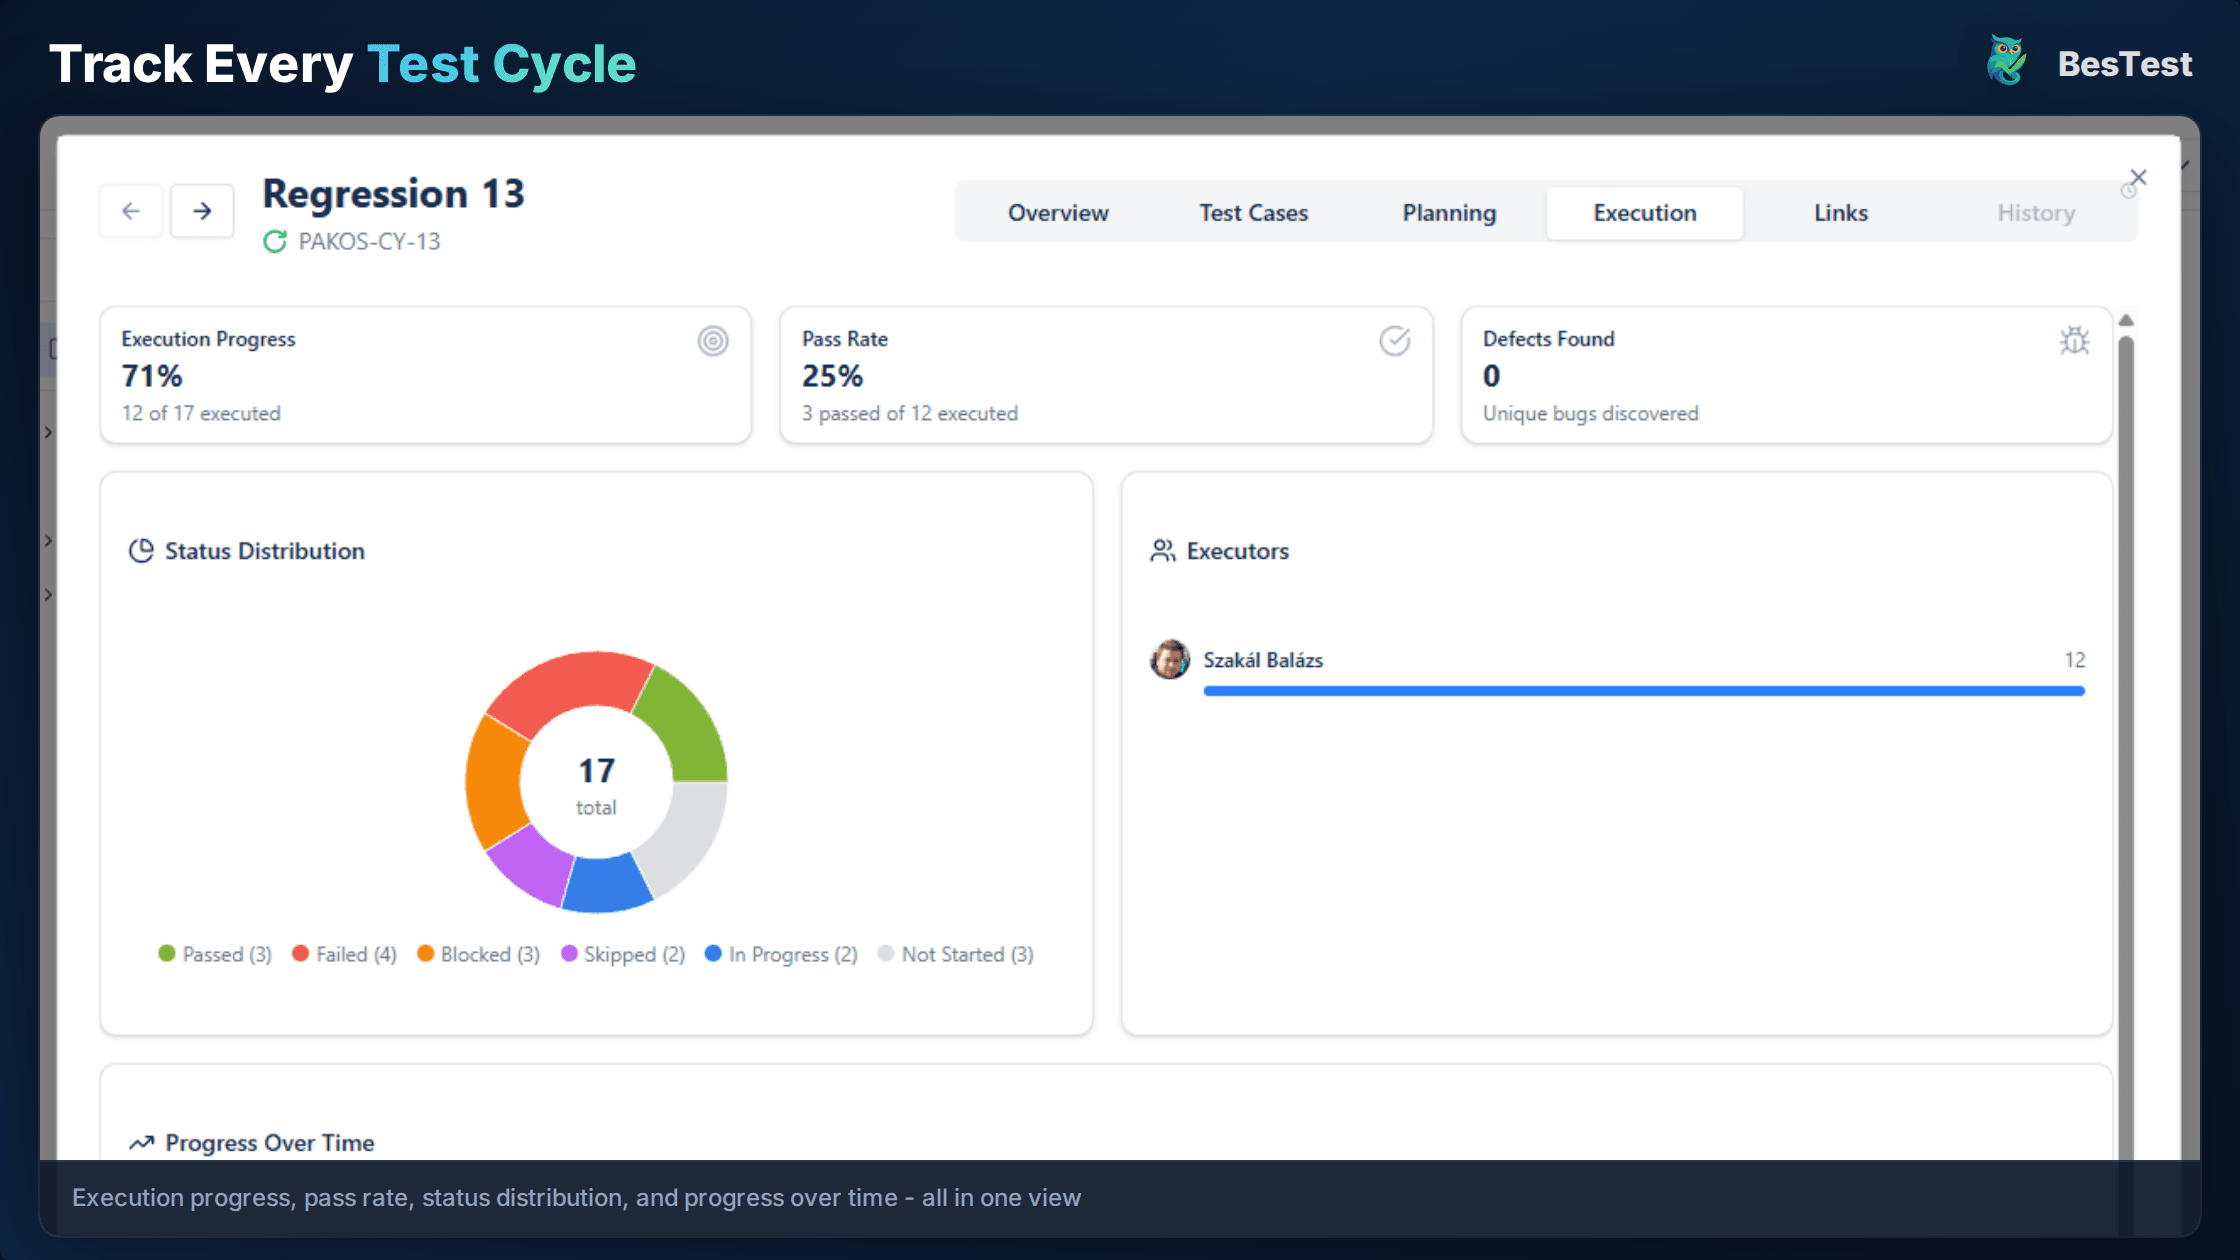Click the trend icon beside Progress Over Time
Viewport: 2240px width, 1260px height.
[x=140, y=1141]
